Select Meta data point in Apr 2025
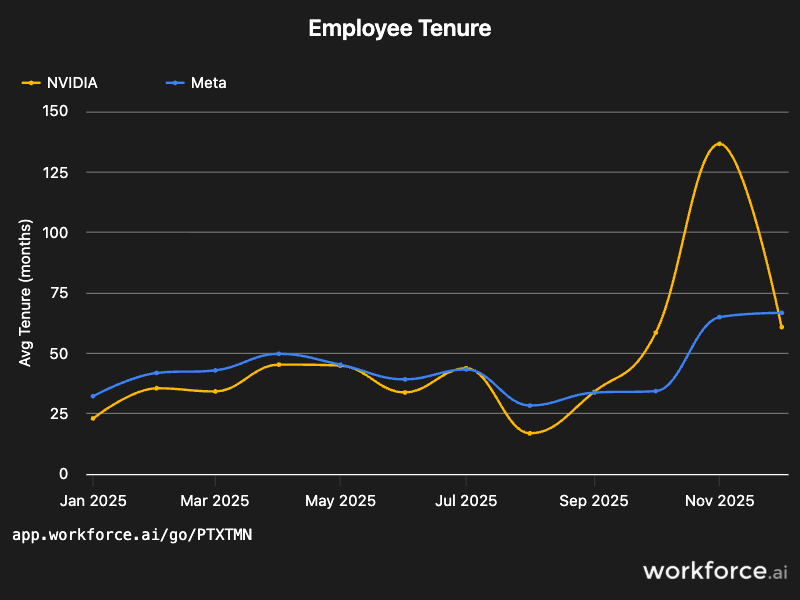The width and height of the screenshot is (800, 600). click(x=279, y=354)
